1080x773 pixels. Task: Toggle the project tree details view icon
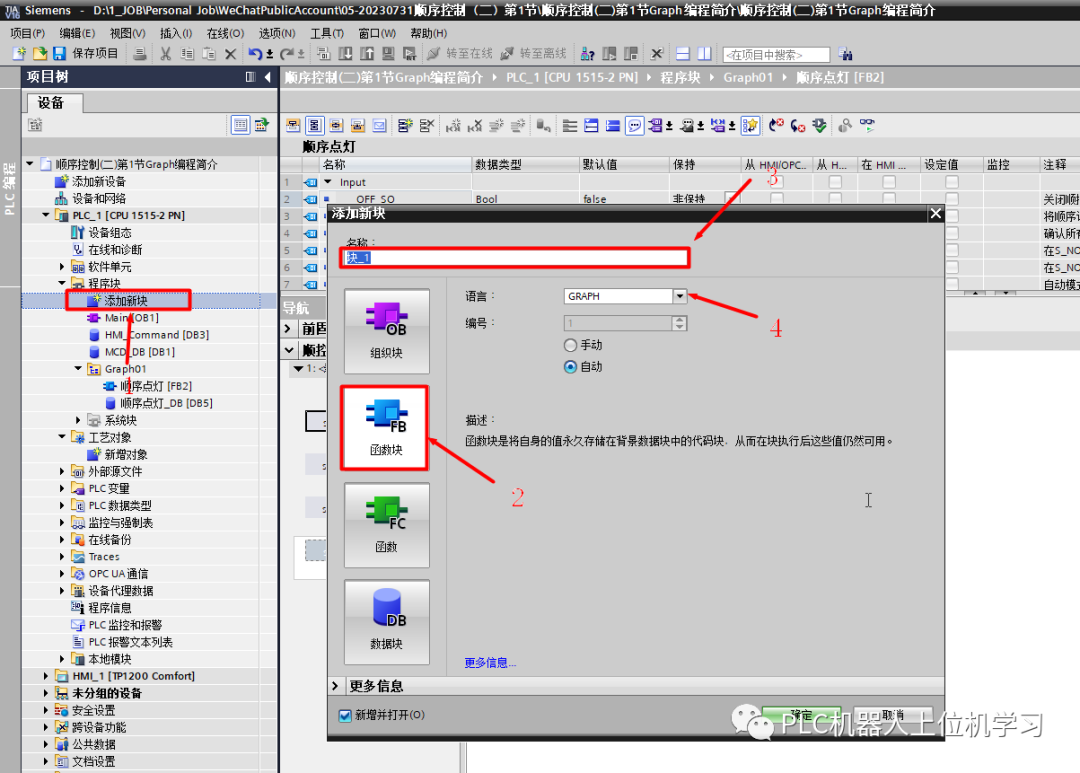(x=240, y=125)
